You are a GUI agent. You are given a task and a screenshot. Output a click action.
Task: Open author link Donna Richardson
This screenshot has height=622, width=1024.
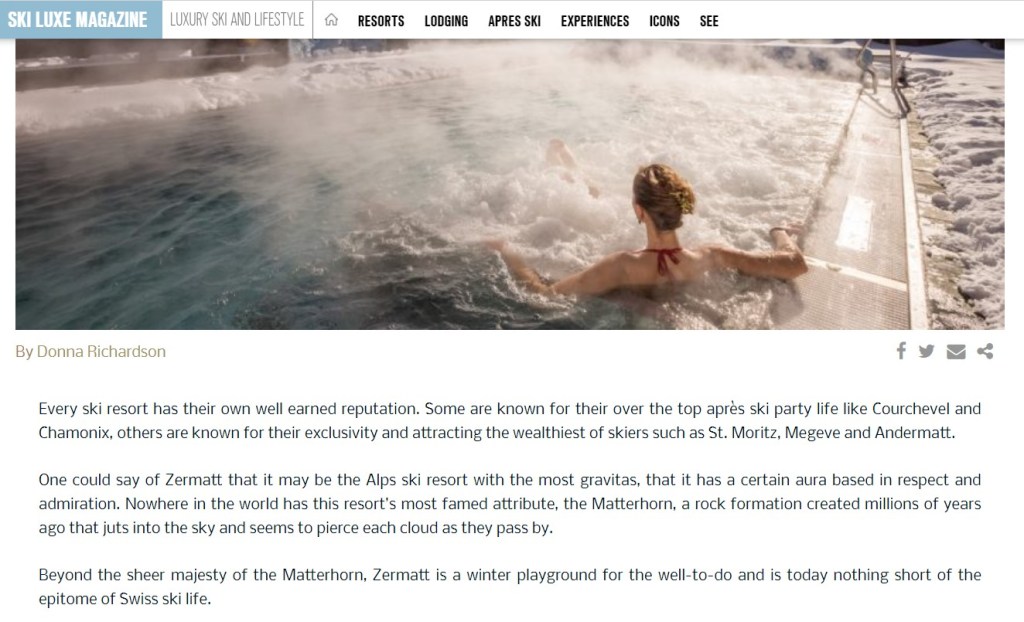pyautogui.click(x=101, y=352)
